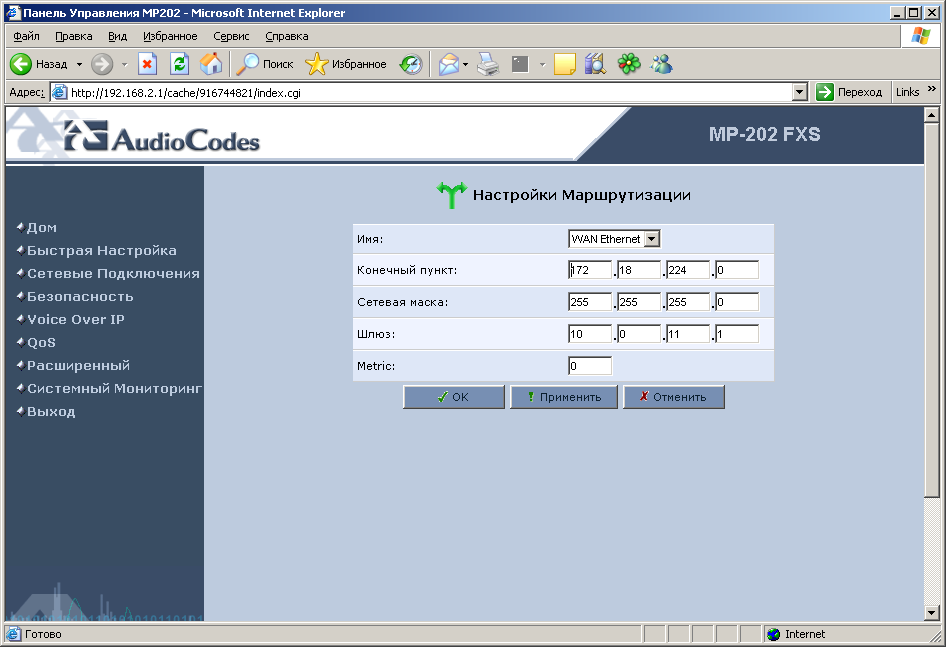Open the Back button history dropdown arrow
Image resolution: width=946 pixels, height=647 pixels.
click(x=79, y=64)
